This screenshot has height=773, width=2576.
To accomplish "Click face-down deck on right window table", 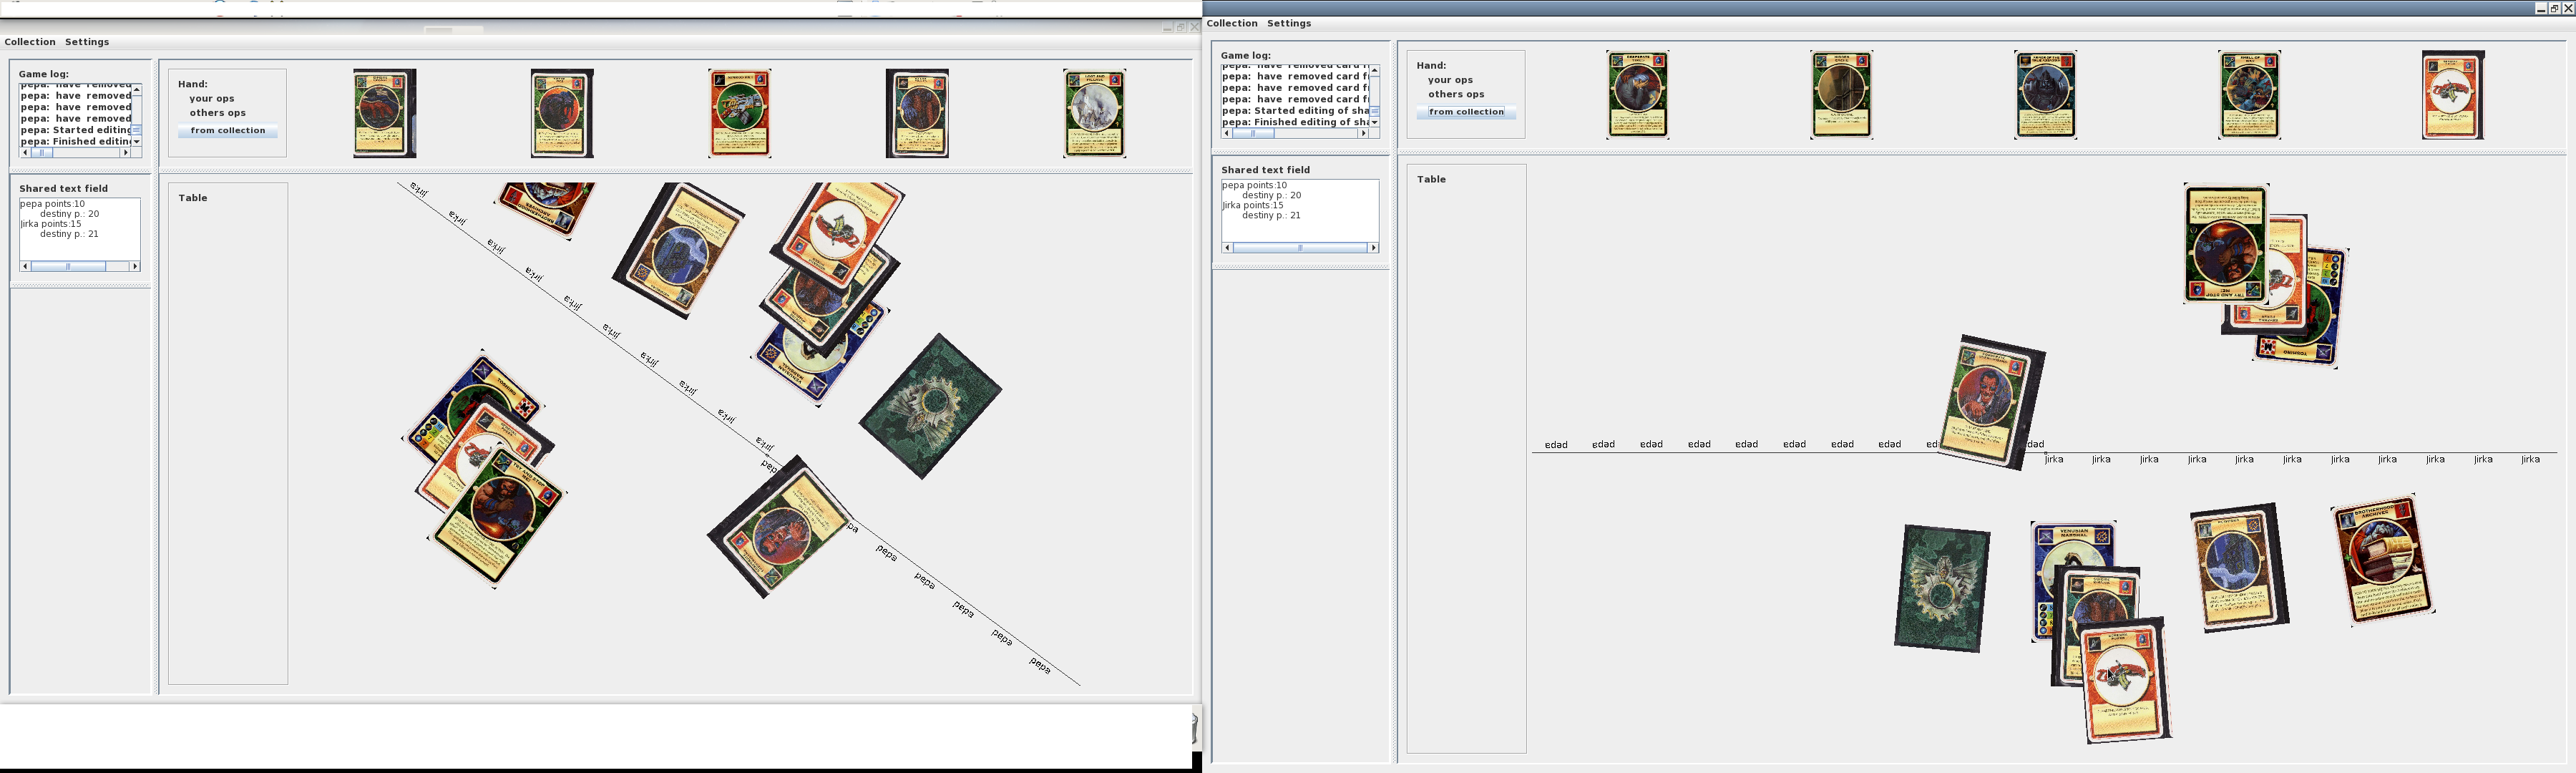I will [x=1942, y=589].
